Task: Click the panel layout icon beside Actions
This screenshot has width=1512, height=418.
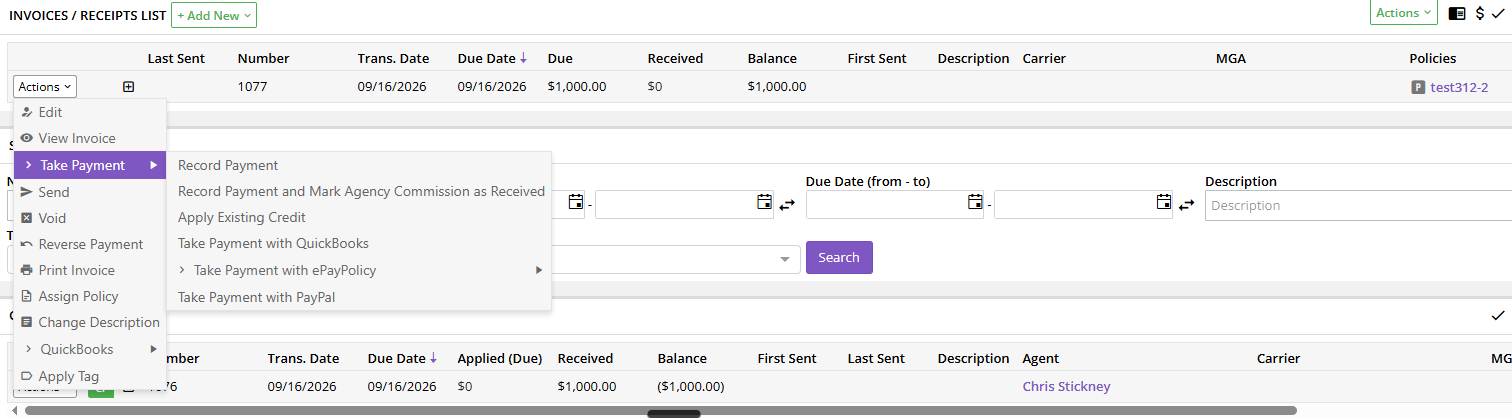Action: pyautogui.click(x=1457, y=14)
